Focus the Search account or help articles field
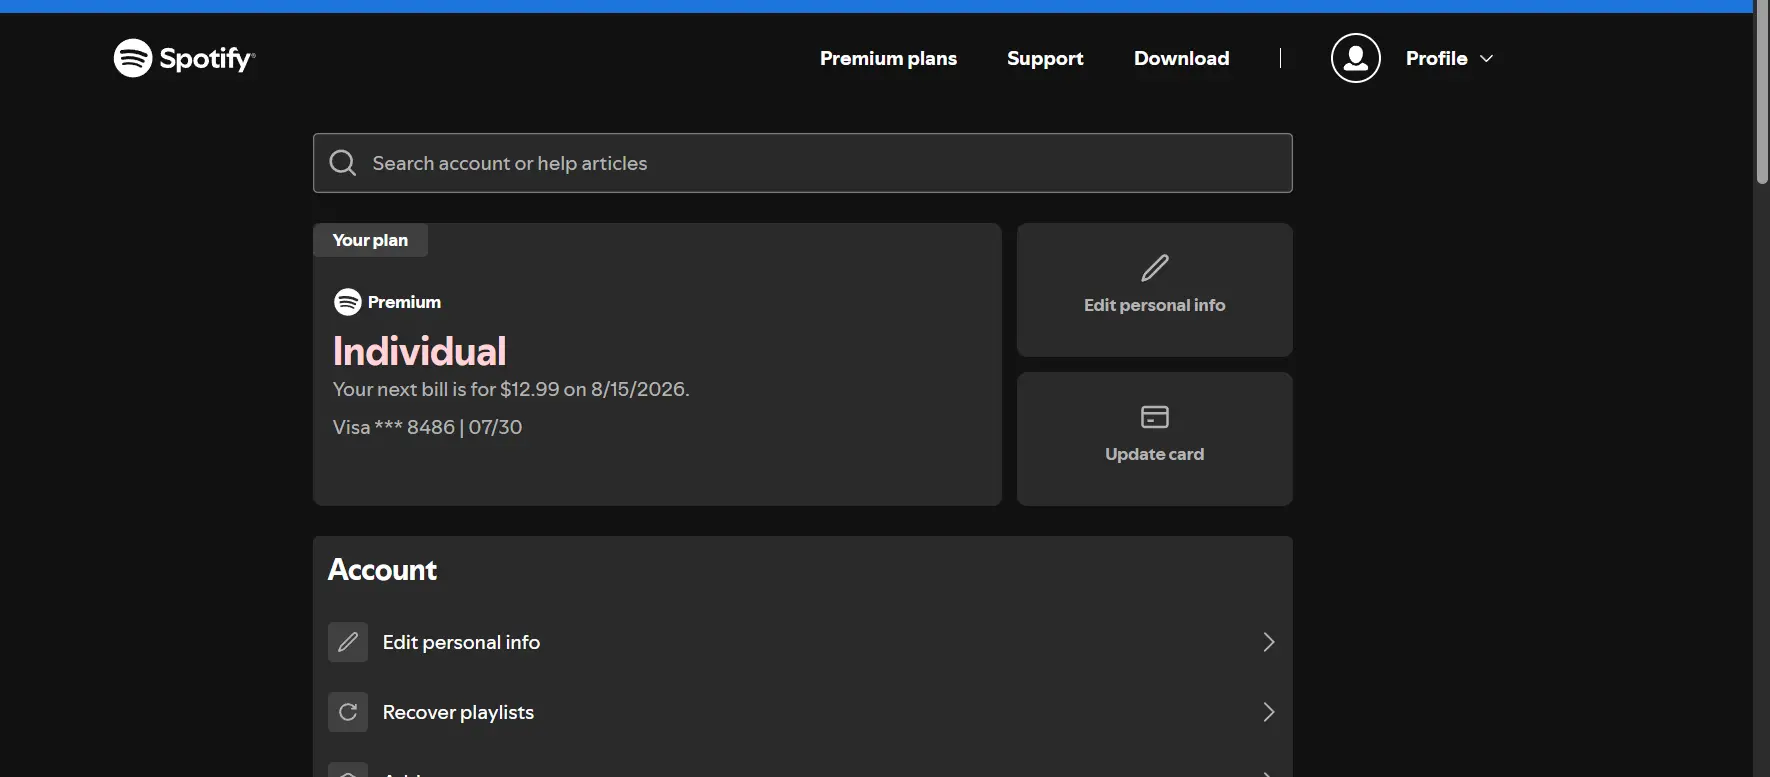Image resolution: width=1770 pixels, height=777 pixels. click(x=803, y=163)
